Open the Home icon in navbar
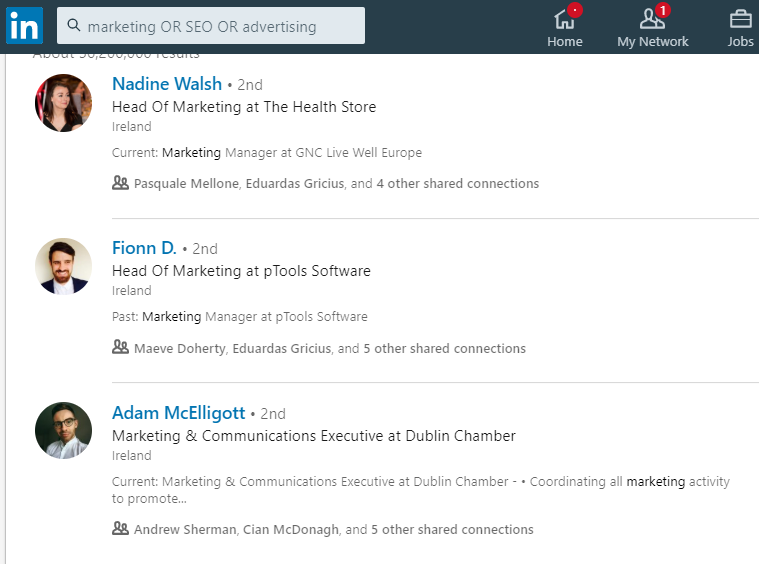This screenshot has height=564, width=759. click(564, 20)
